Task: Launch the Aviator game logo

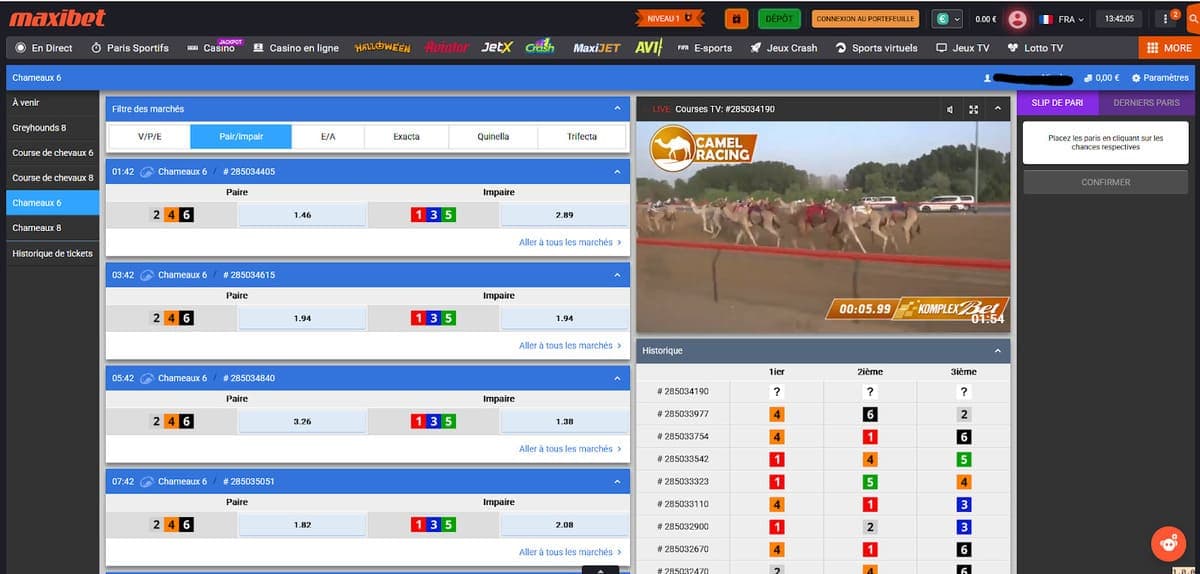Action: click(446, 47)
